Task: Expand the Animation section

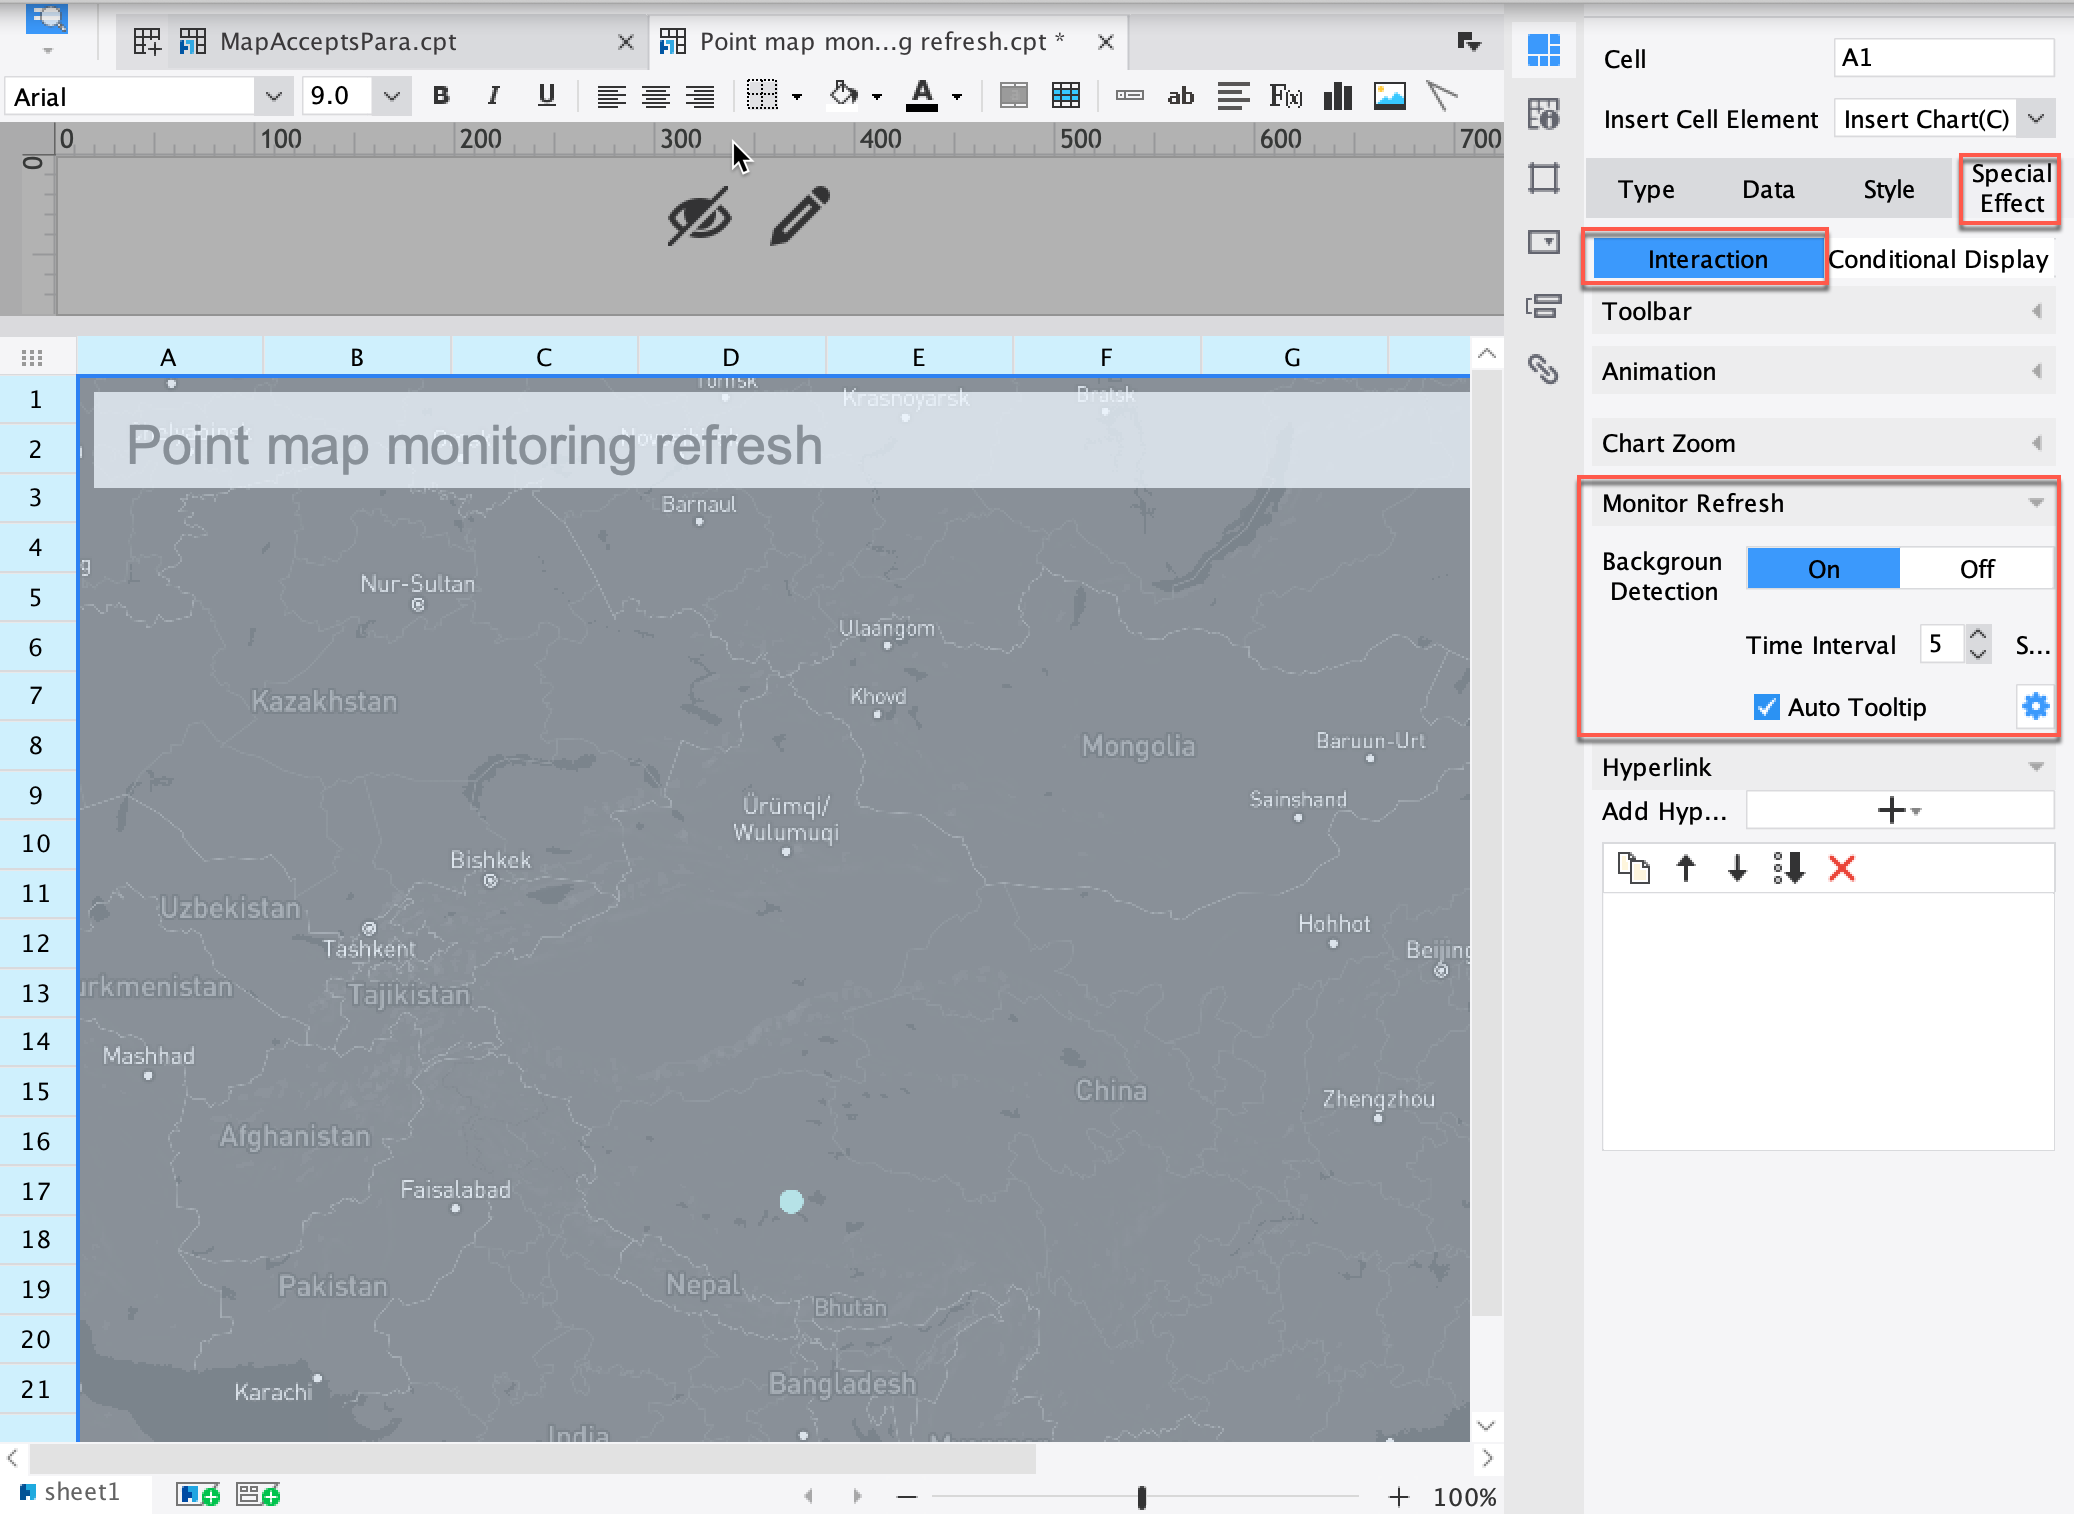Action: click(1822, 371)
